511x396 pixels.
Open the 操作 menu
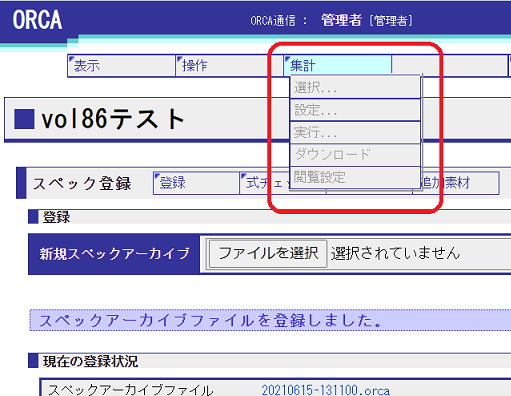coord(229,66)
